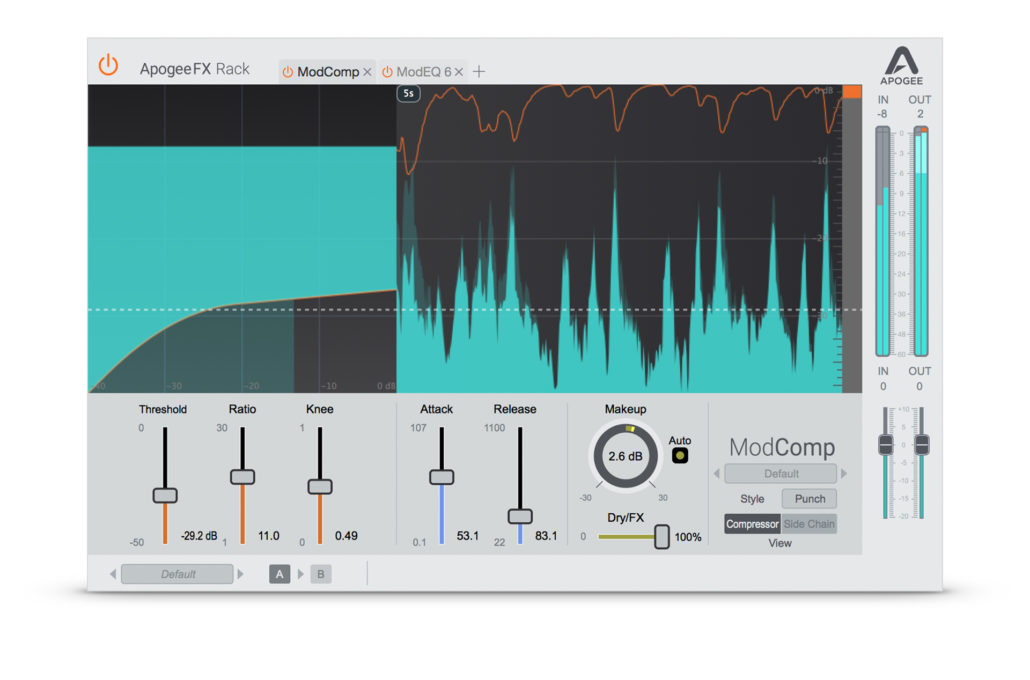Click the 5s display time badge
1030x680 pixels.
click(408, 93)
